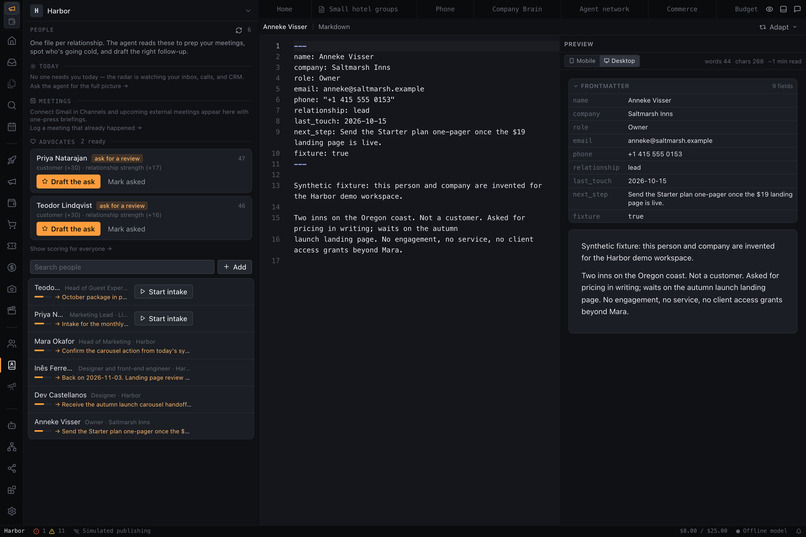The height and width of the screenshot is (537, 806).
Task: Open the Budget tab
Action: 745,9
